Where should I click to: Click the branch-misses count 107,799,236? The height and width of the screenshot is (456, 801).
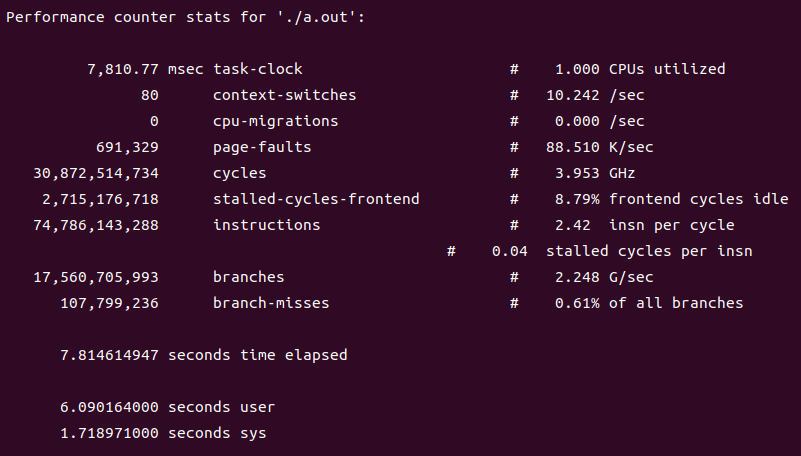110,304
